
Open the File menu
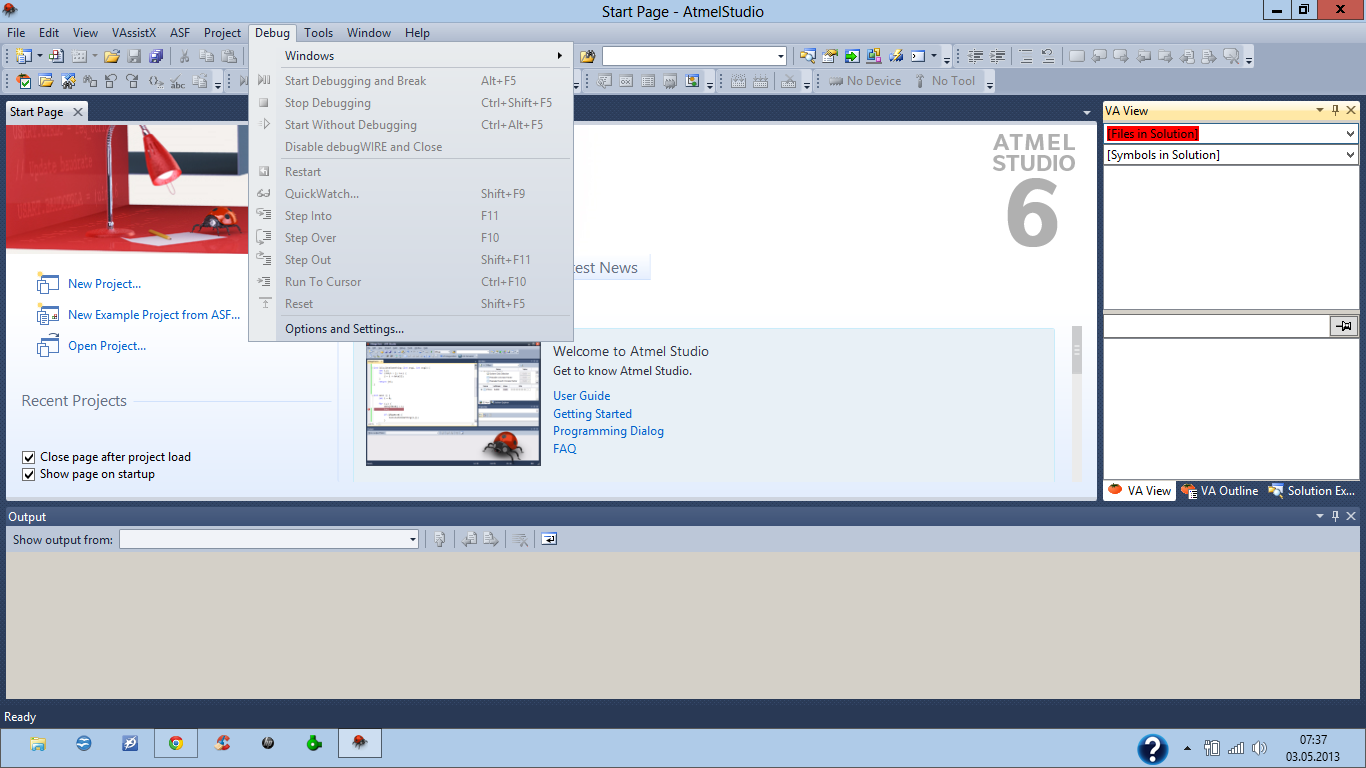click(x=16, y=33)
